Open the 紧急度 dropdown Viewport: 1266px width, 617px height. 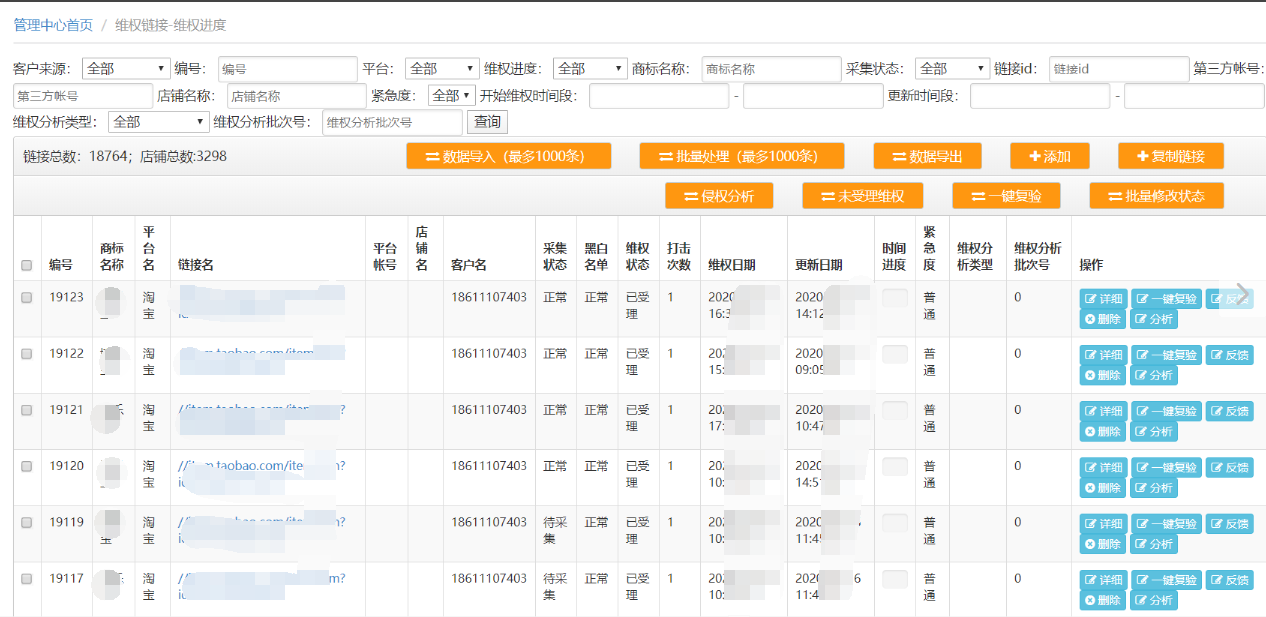451,96
